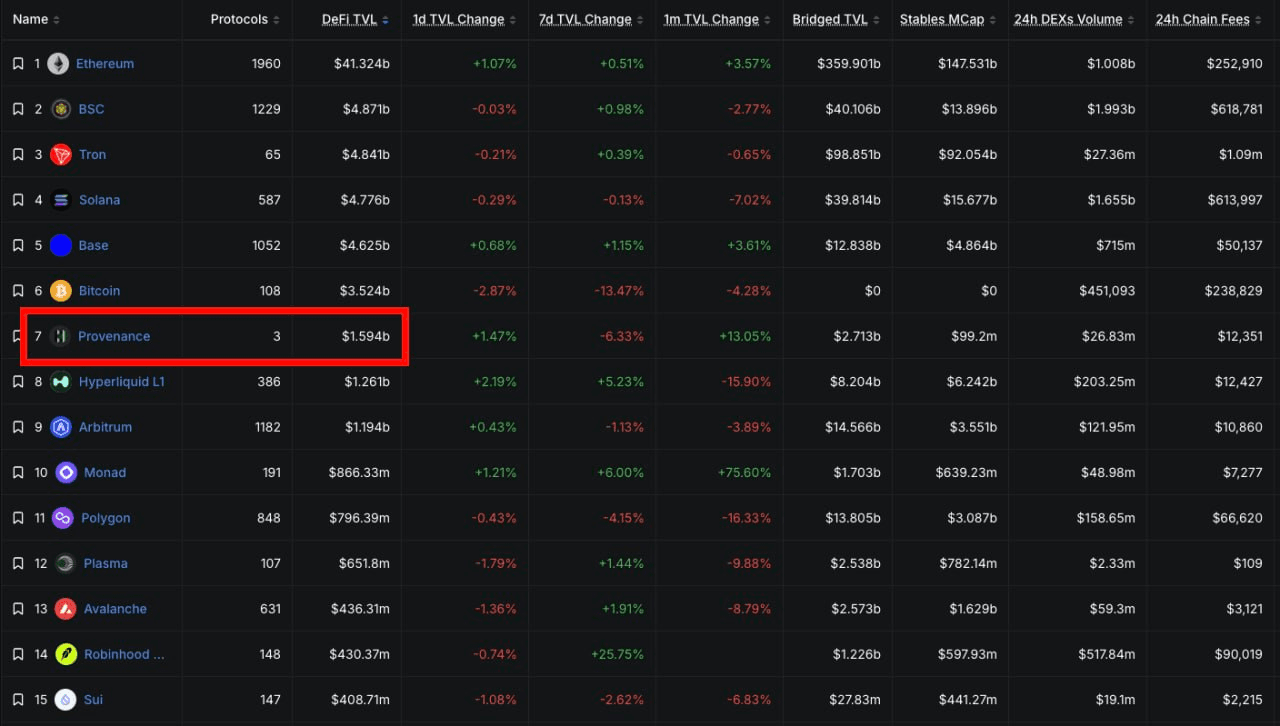Click the Hyperliquid L1 logo

(61, 382)
